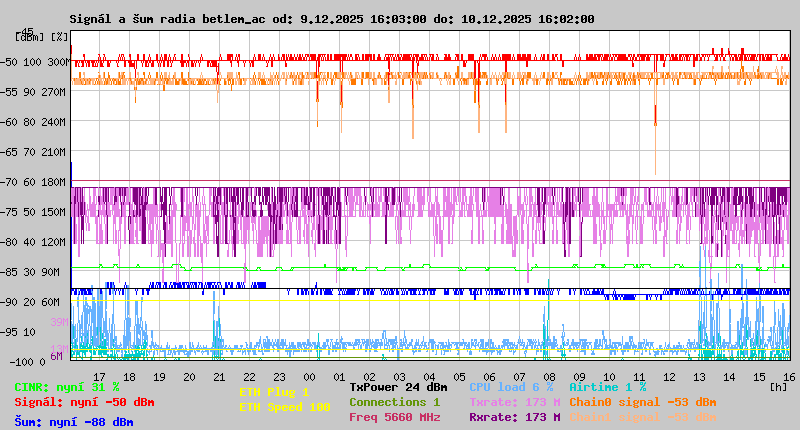This screenshot has width=800, height=430.
Task: Click the Txrate legend label
Action: pyautogui.click(x=514, y=402)
